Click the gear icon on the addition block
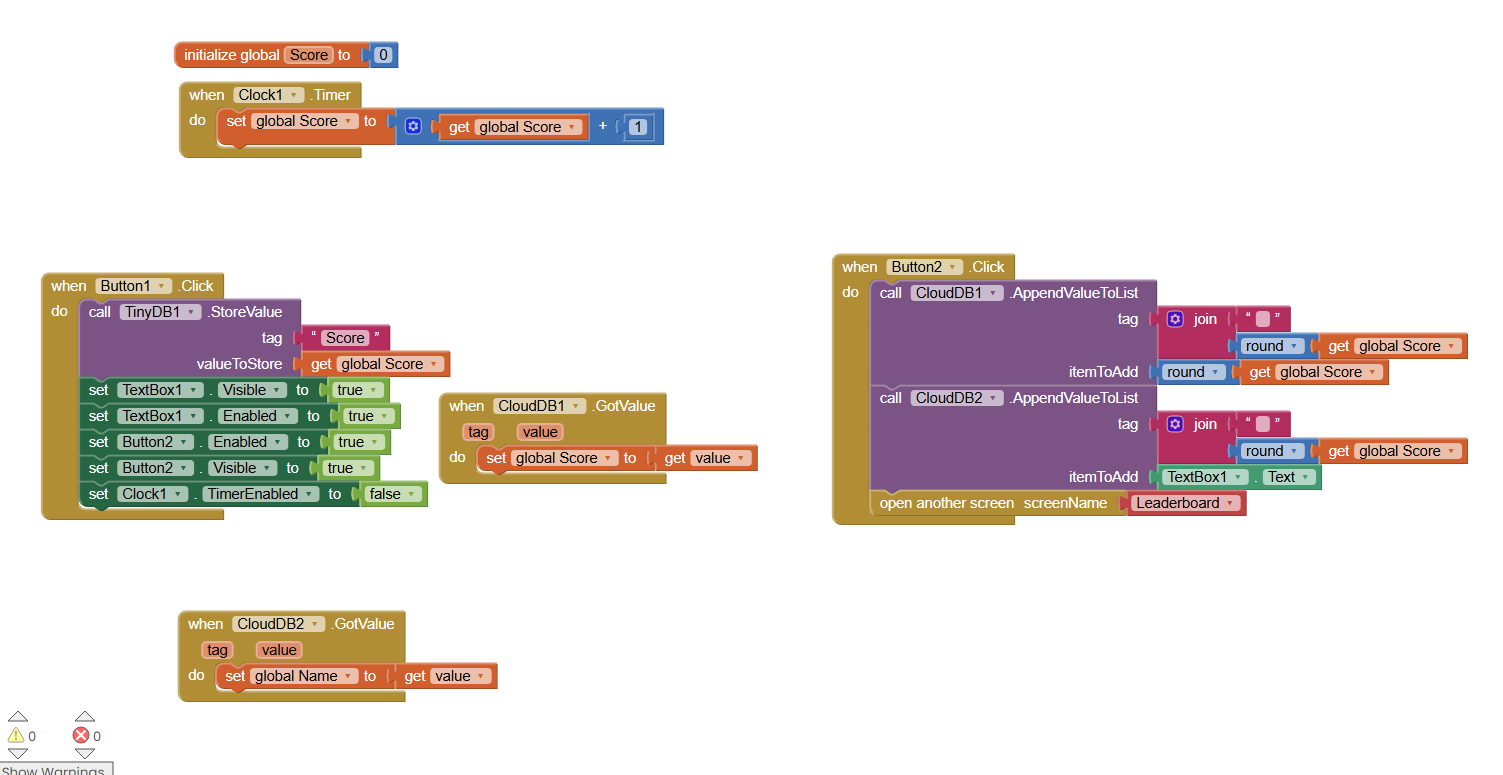Image resolution: width=1503 pixels, height=775 pixels. [x=413, y=127]
